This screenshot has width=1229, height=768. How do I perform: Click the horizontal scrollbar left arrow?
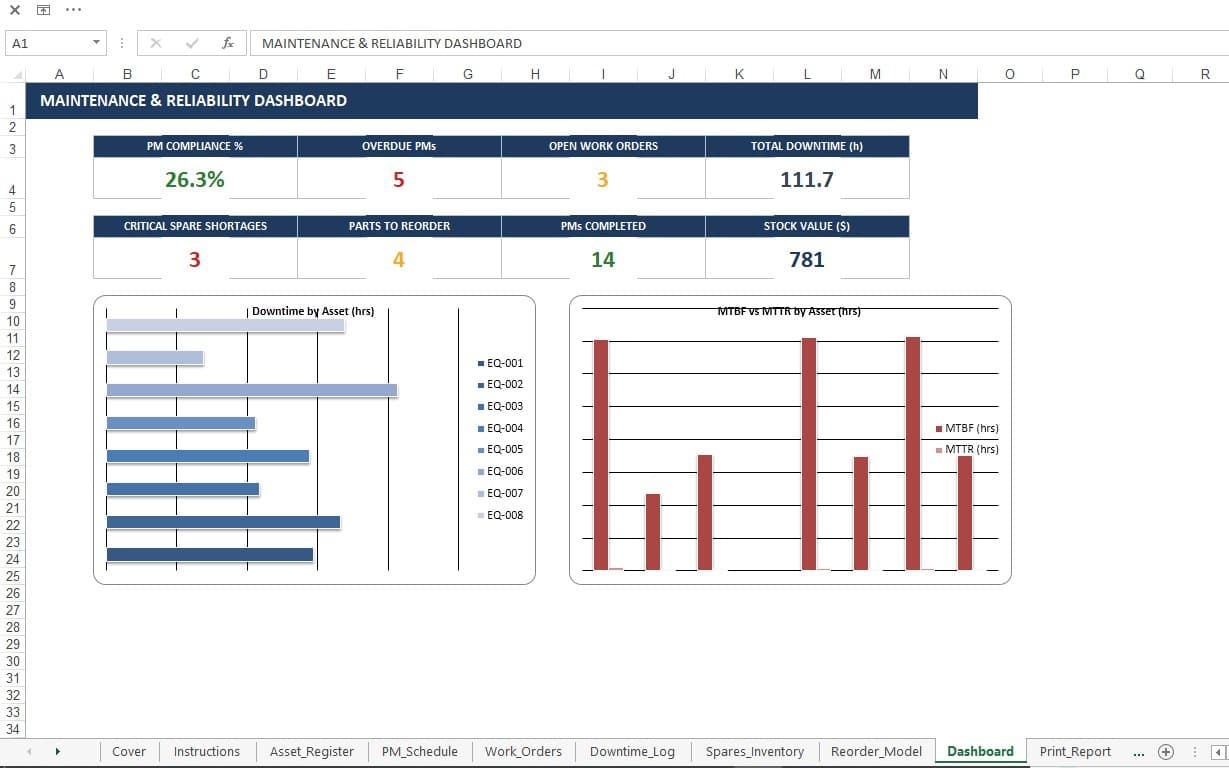[x=1217, y=752]
